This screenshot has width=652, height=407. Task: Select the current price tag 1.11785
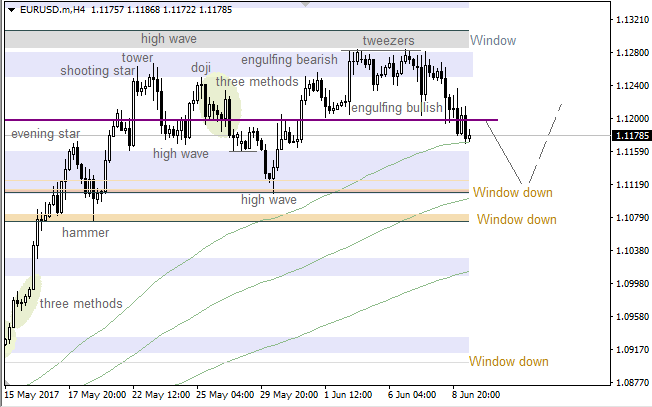coord(629,135)
